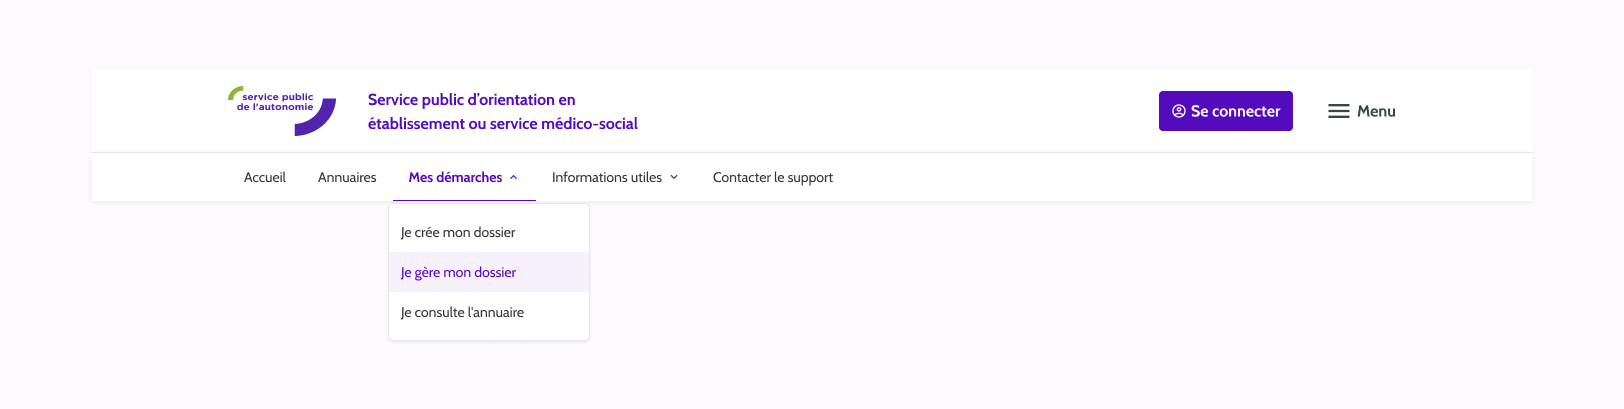Follow the Contacter le support link

tap(773, 177)
